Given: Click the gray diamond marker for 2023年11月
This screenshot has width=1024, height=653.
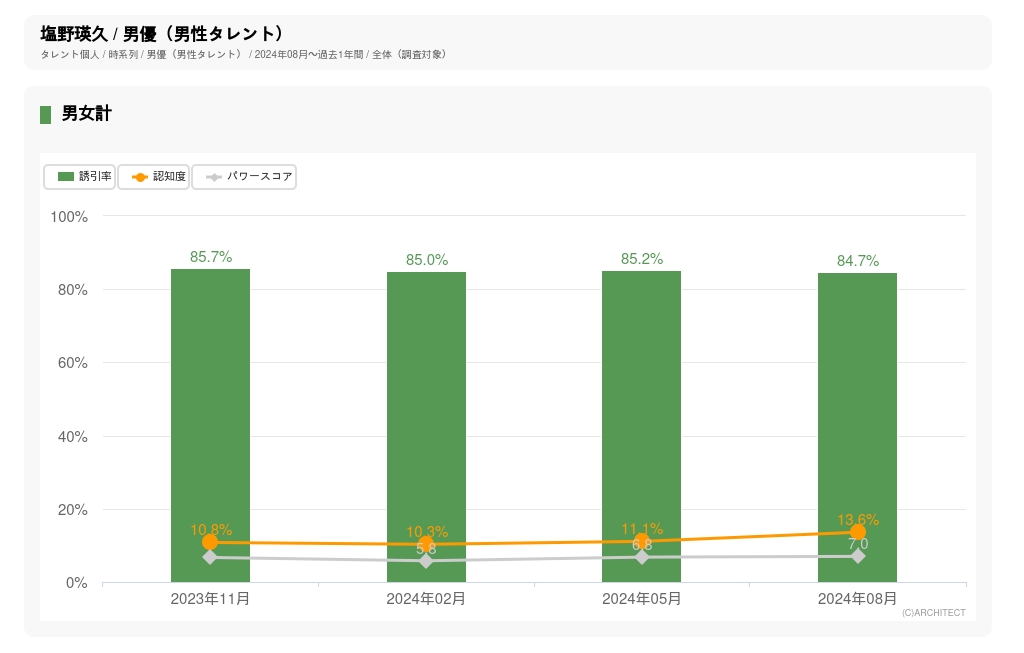Looking at the screenshot, I should pyautogui.click(x=210, y=557).
